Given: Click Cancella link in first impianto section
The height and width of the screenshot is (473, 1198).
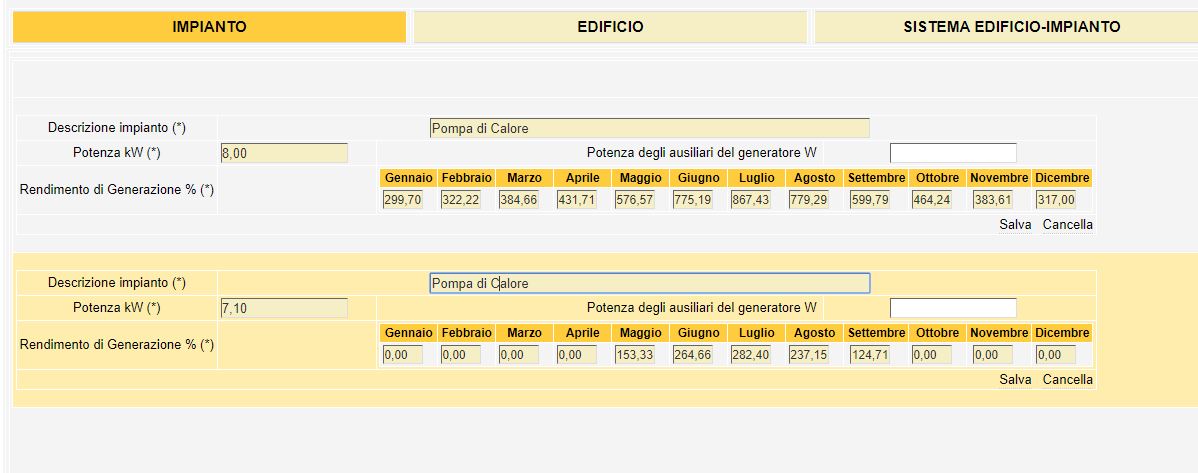Looking at the screenshot, I should point(1067,225).
